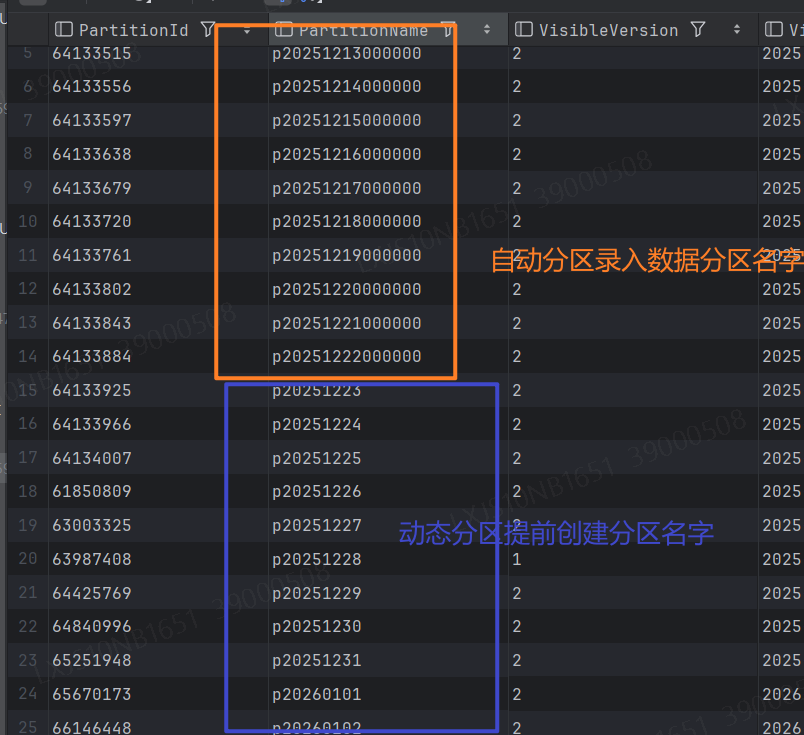The image size is (804, 735).
Task: Toggle sort arrows on the VisibleVersion column
Action: (x=737, y=30)
